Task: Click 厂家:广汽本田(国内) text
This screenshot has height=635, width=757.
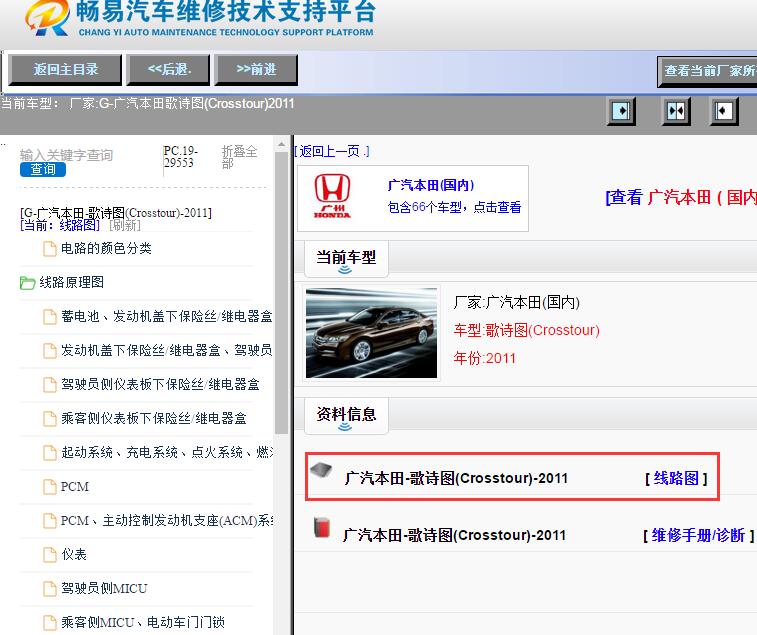Action: click(x=516, y=302)
